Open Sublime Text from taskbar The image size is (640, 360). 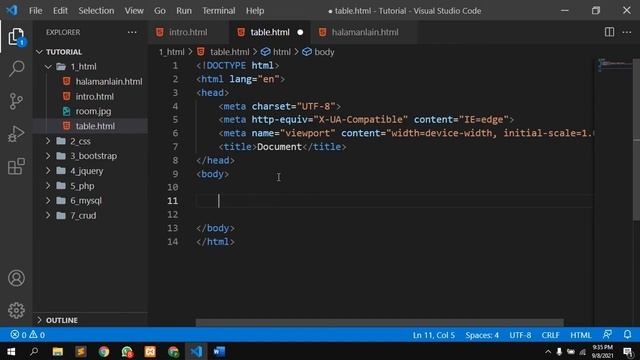click(x=81, y=351)
